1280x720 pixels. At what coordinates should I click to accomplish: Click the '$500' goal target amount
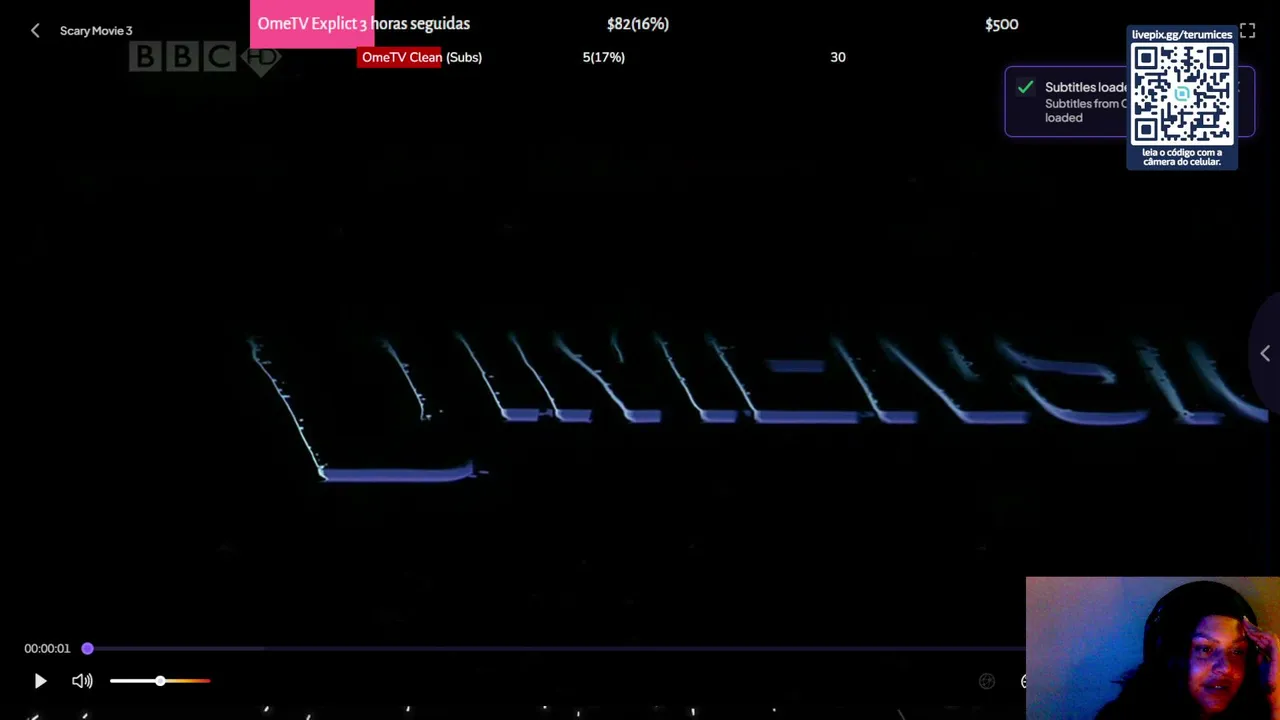pos(1001,24)
